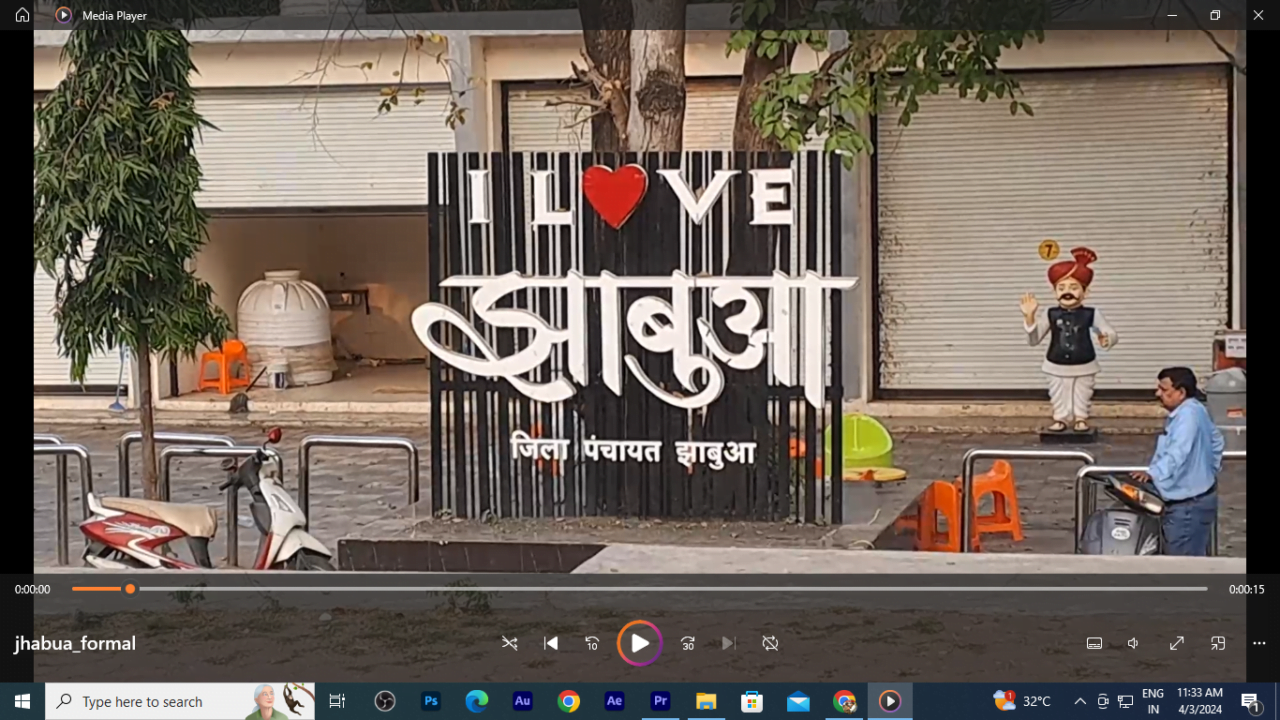Click the taskbar search box

click(x=160, y=701)
